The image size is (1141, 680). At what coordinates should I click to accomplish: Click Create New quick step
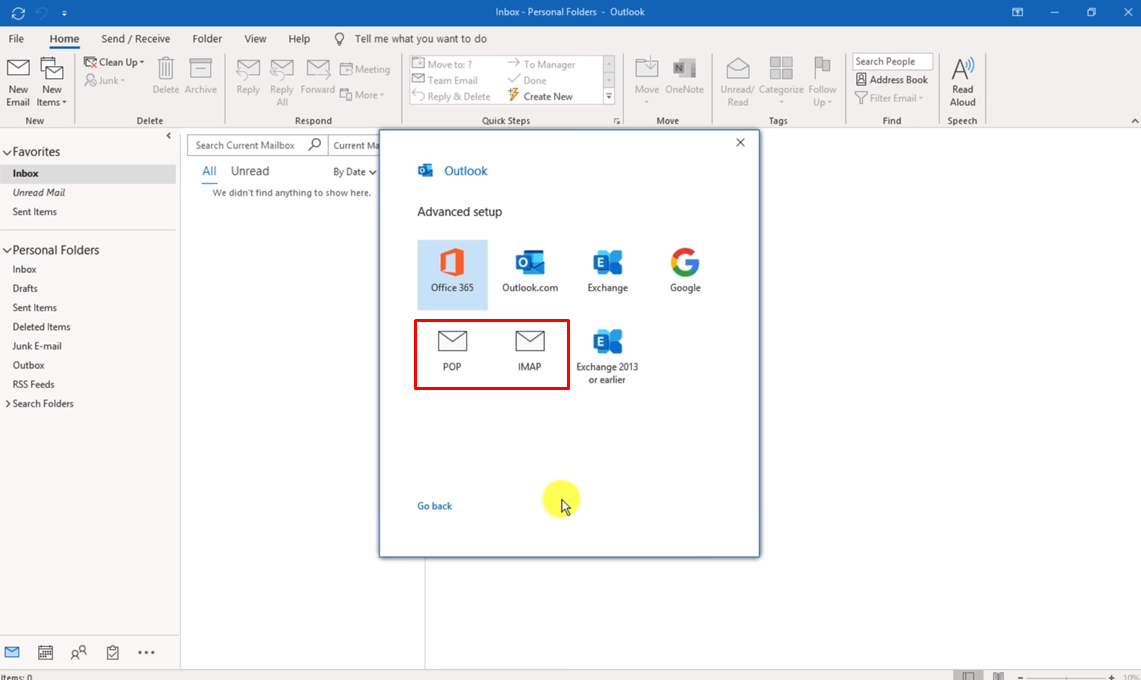(541, 96)
